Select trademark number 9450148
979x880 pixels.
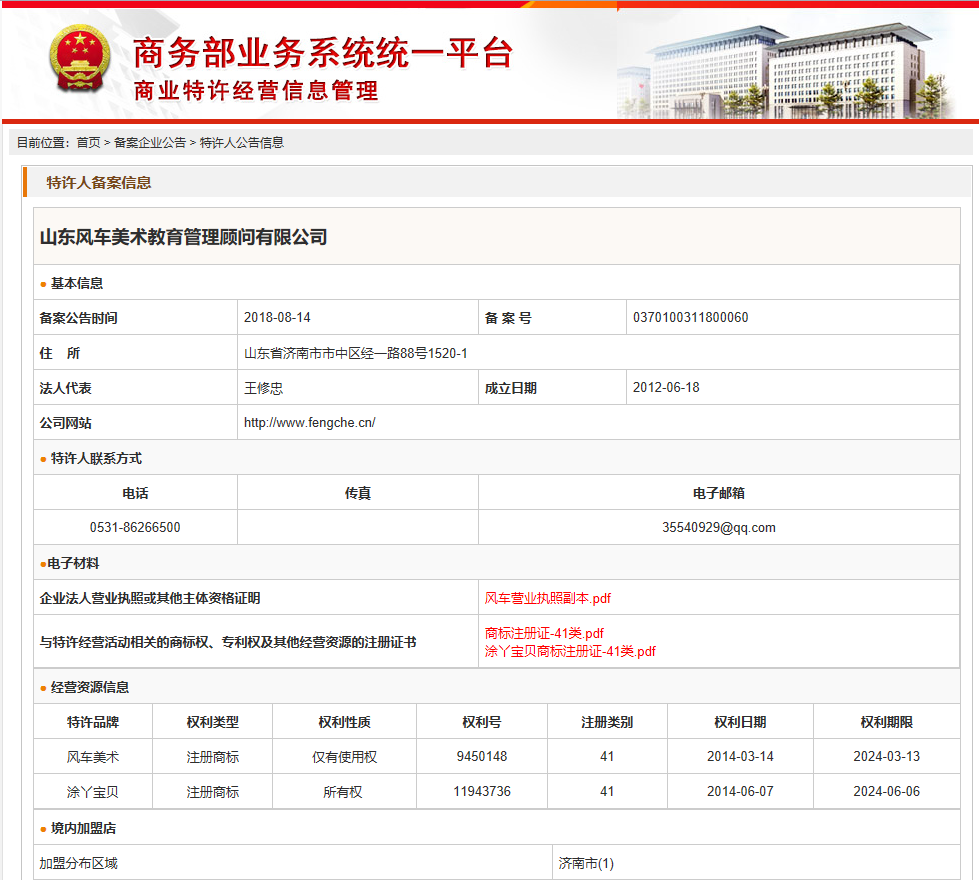[x=482, y=756]
